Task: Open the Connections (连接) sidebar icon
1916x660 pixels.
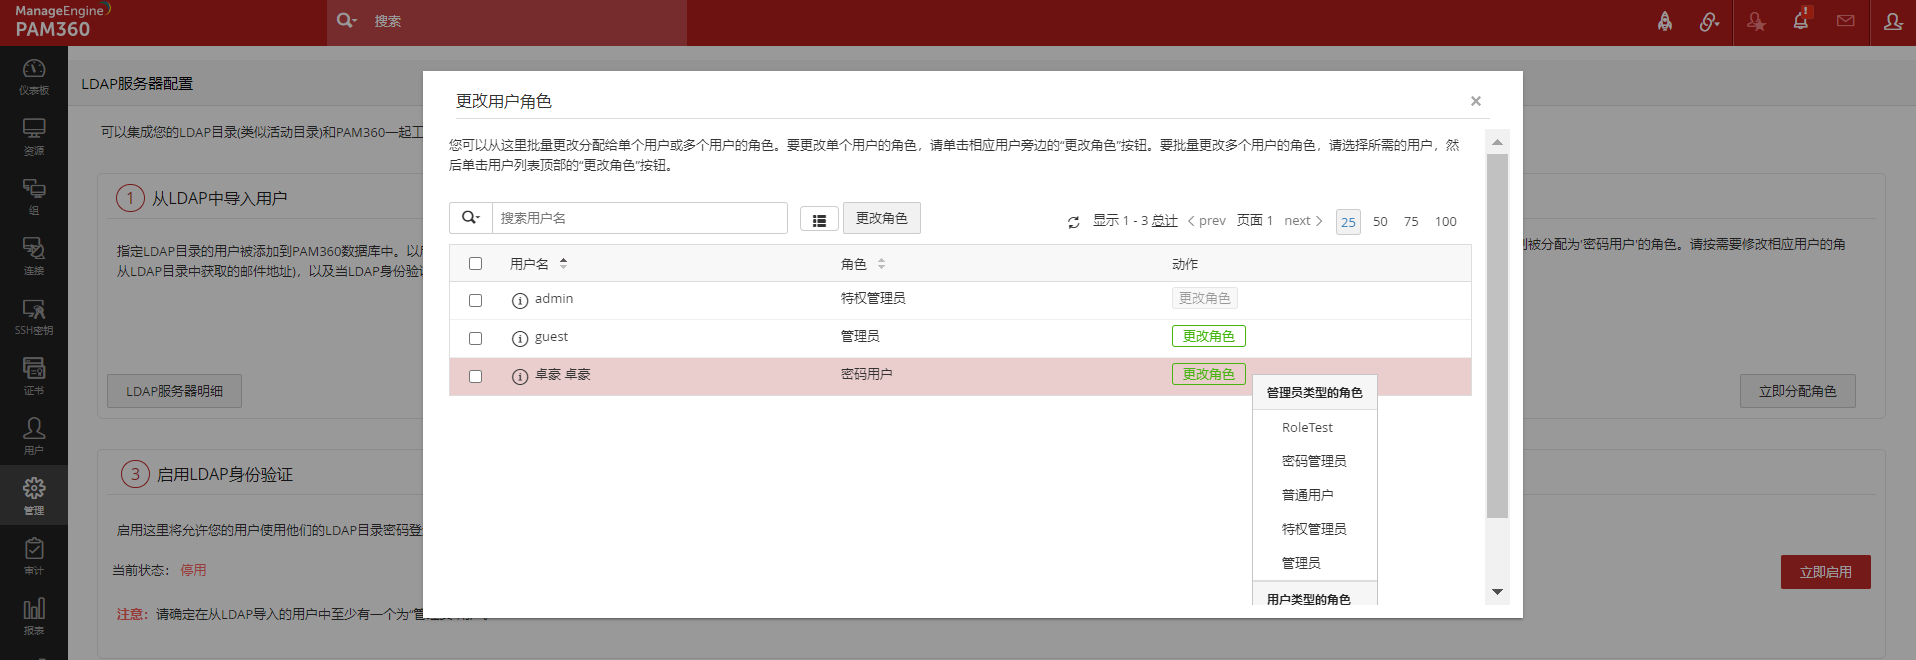Action: pyautogui.click(x=34, y=256)
